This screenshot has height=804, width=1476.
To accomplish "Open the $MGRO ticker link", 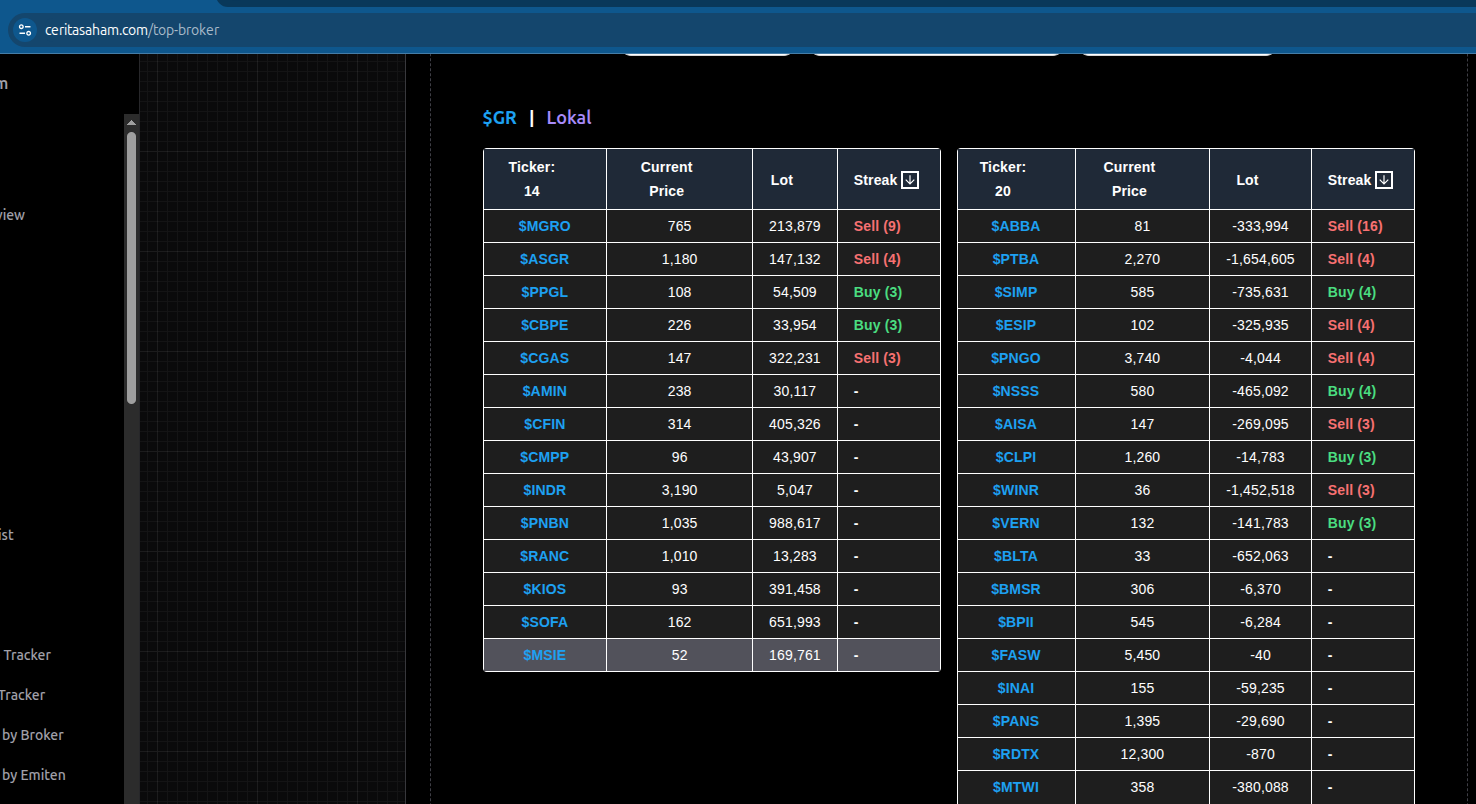I will (544, 226).
